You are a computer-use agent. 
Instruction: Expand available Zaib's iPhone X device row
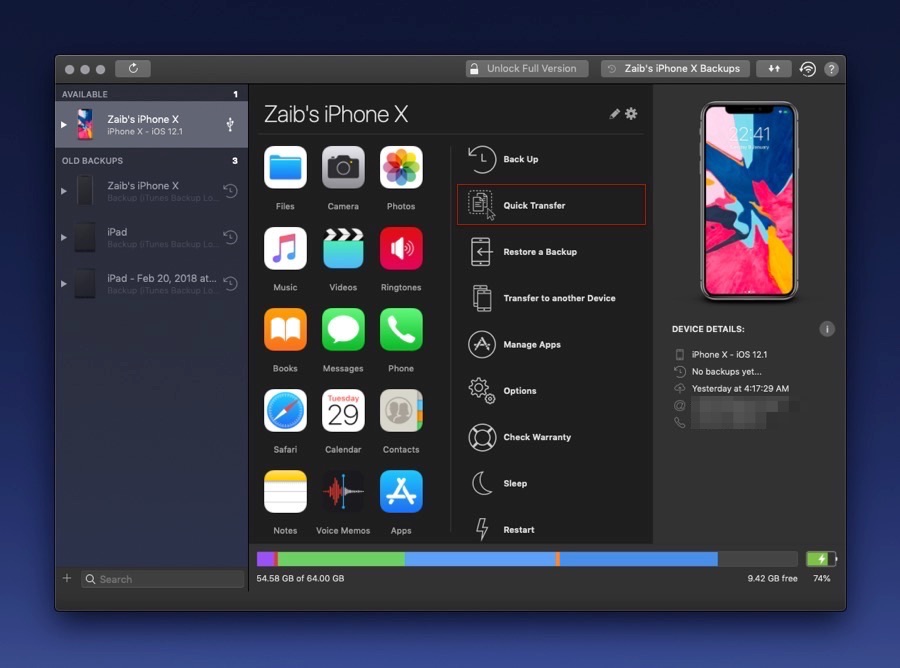[64, 125]
